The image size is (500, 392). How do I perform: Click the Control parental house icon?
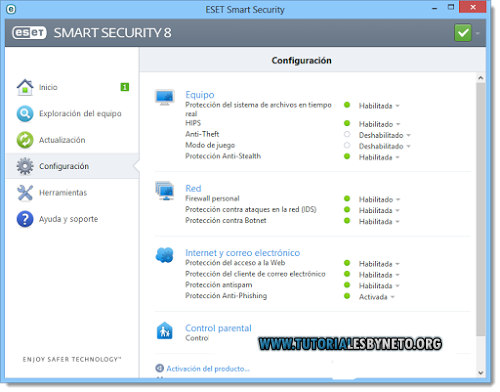pos(165,331)
